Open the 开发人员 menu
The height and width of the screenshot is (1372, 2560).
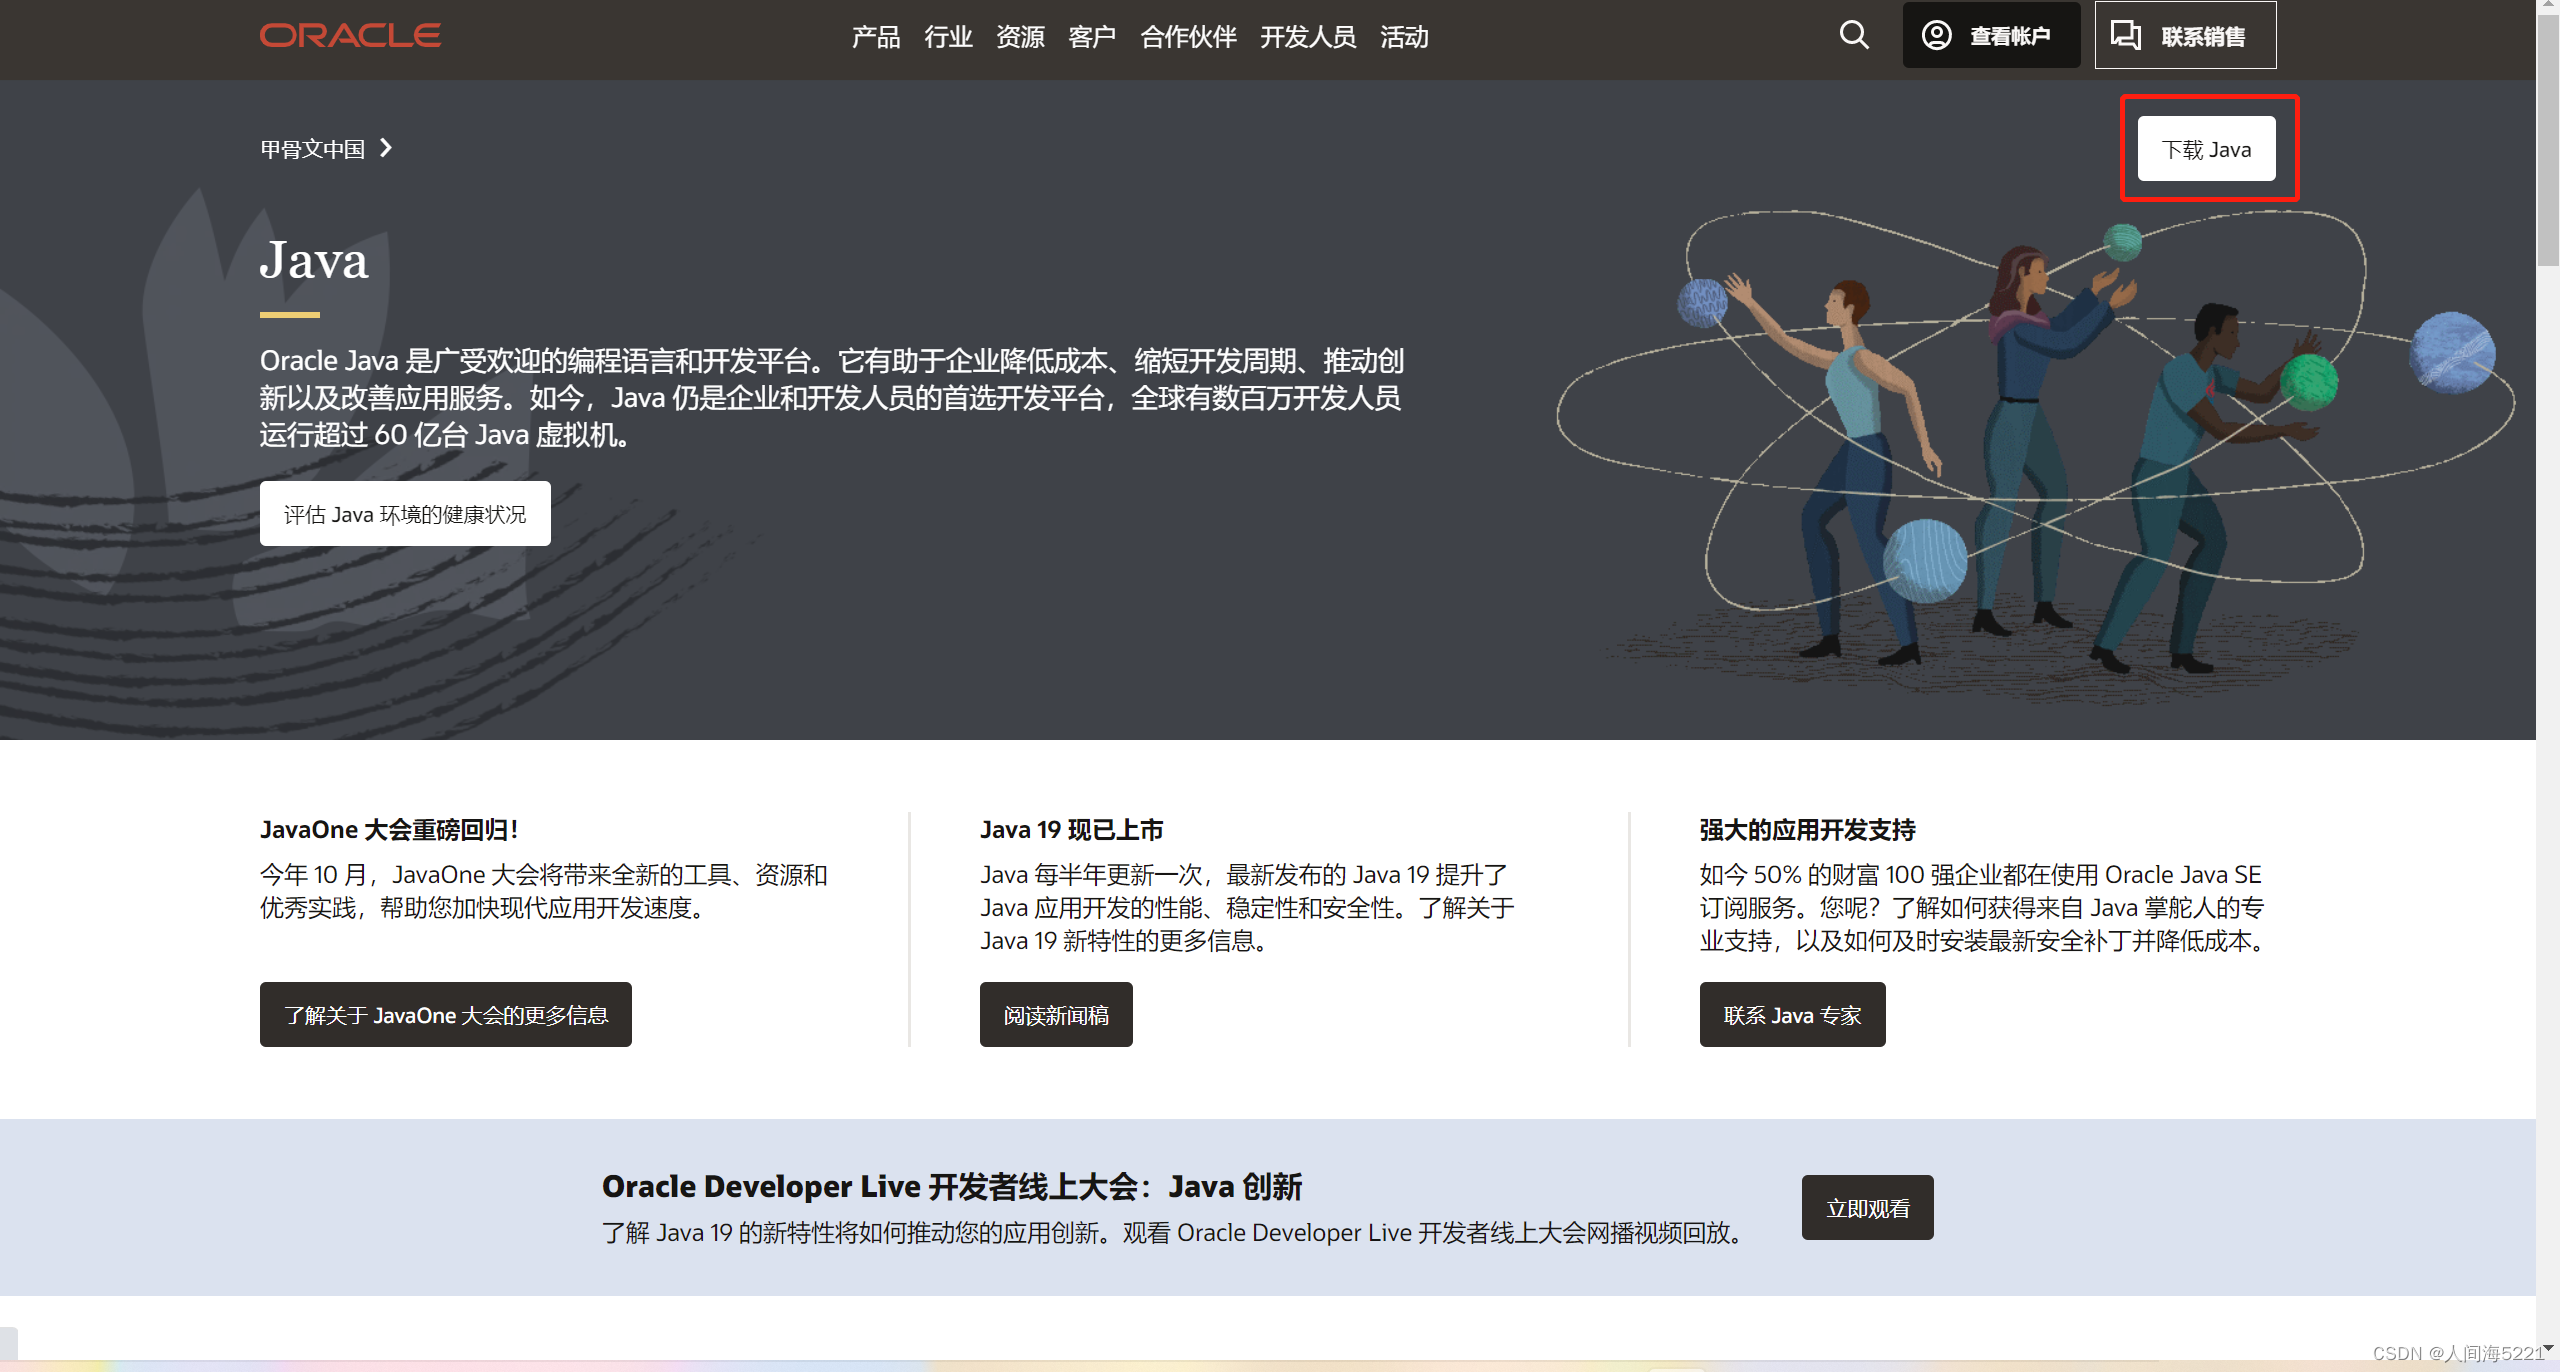click(1308, 38)
